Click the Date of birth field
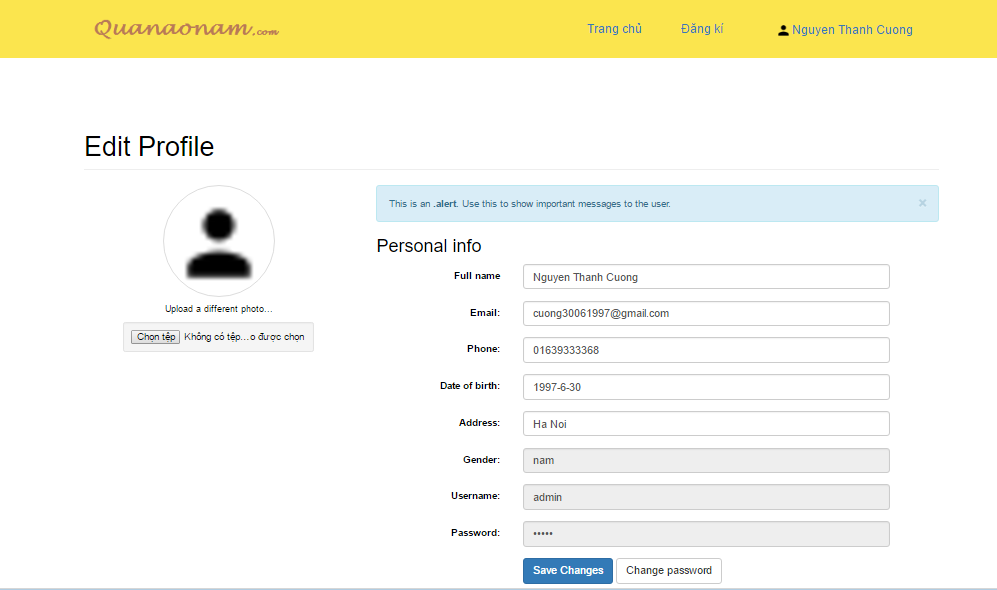This screenshot has height=590, width=997. tap(705, 387)
